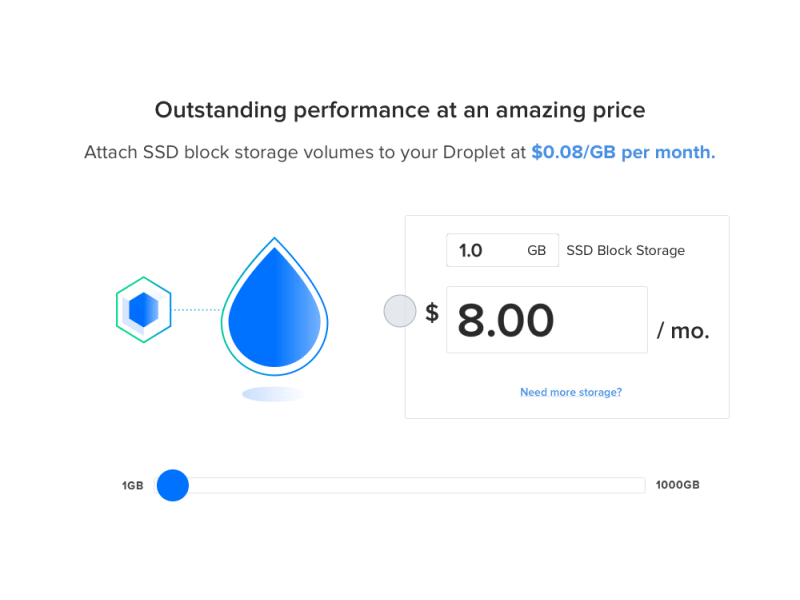Click the / mo. price suffix text
The width and height of the screenshot is (800, 600).
[683, 331]
